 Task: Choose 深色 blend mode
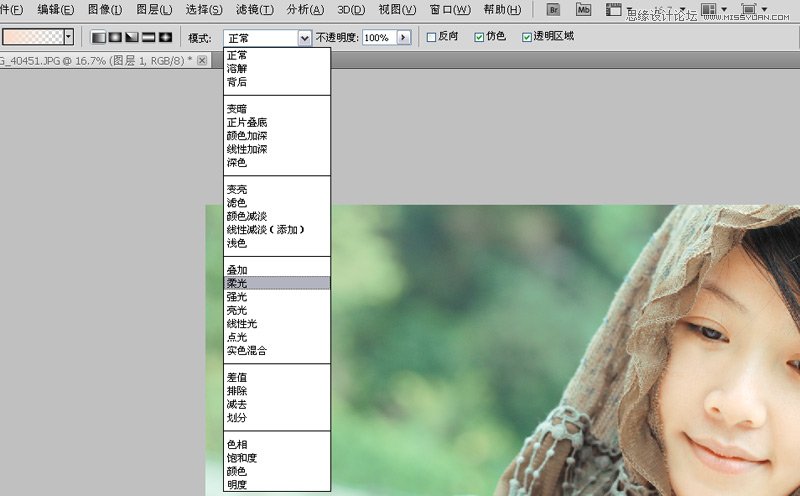(277, 162)
